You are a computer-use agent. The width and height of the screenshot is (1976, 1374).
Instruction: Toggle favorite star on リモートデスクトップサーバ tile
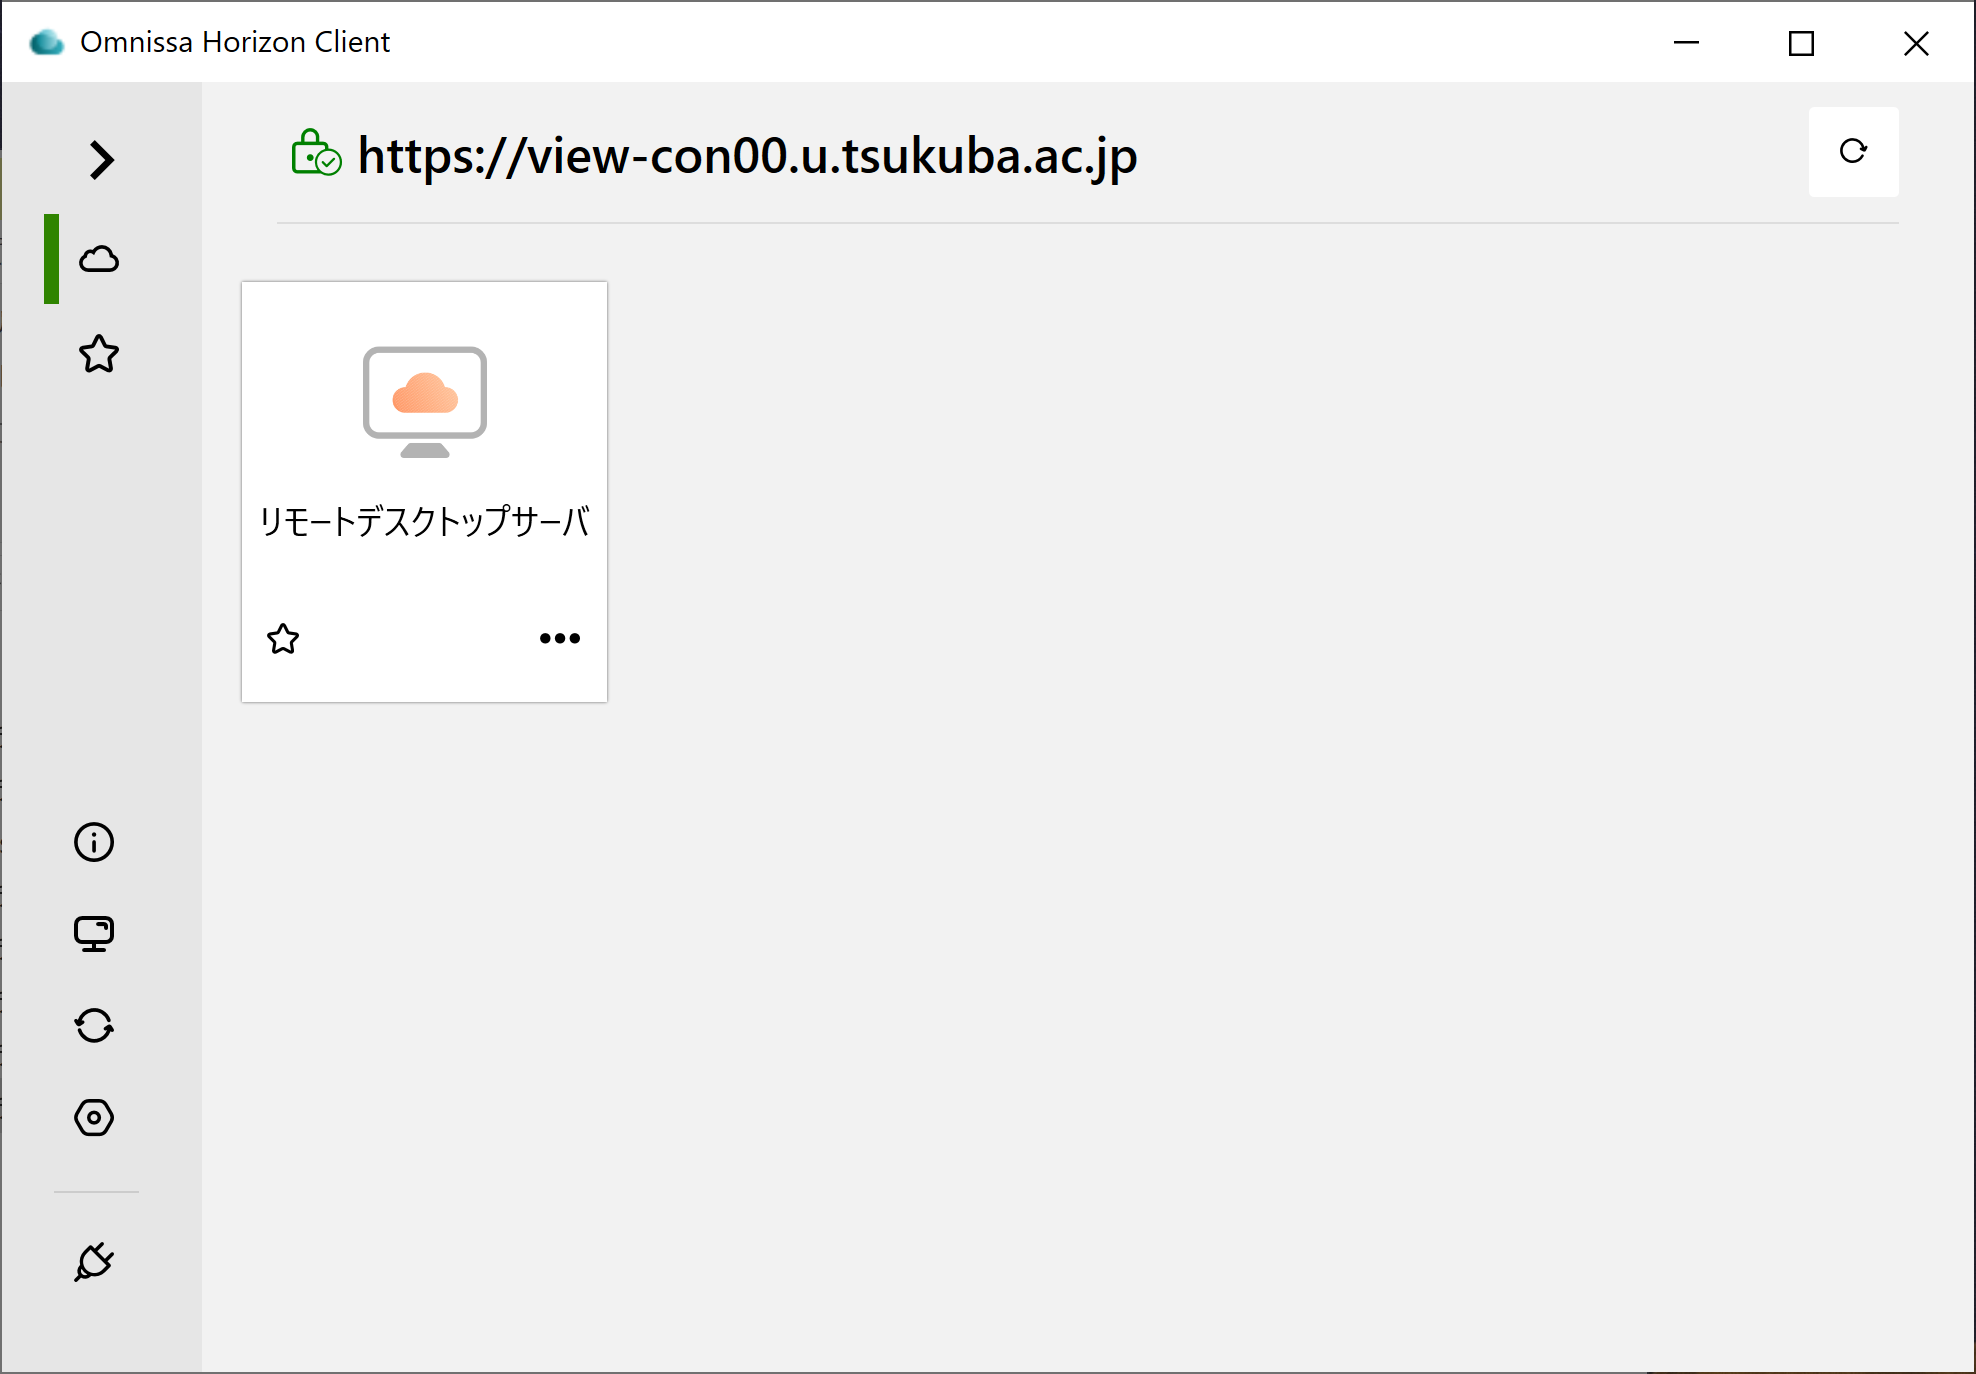283,638
